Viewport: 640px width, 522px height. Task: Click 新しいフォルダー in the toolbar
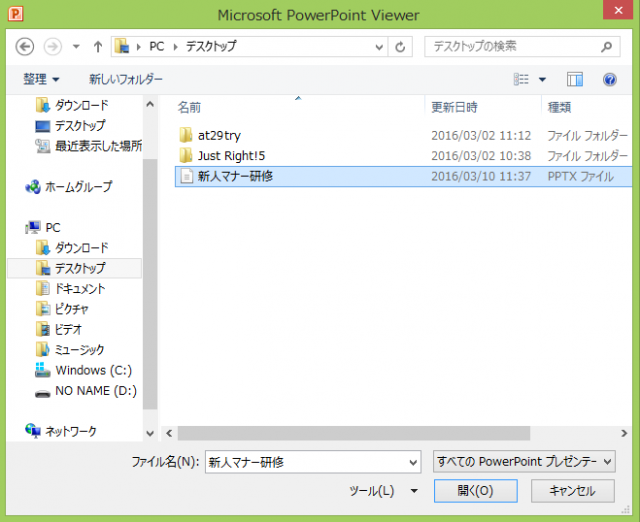pos(125,79)
